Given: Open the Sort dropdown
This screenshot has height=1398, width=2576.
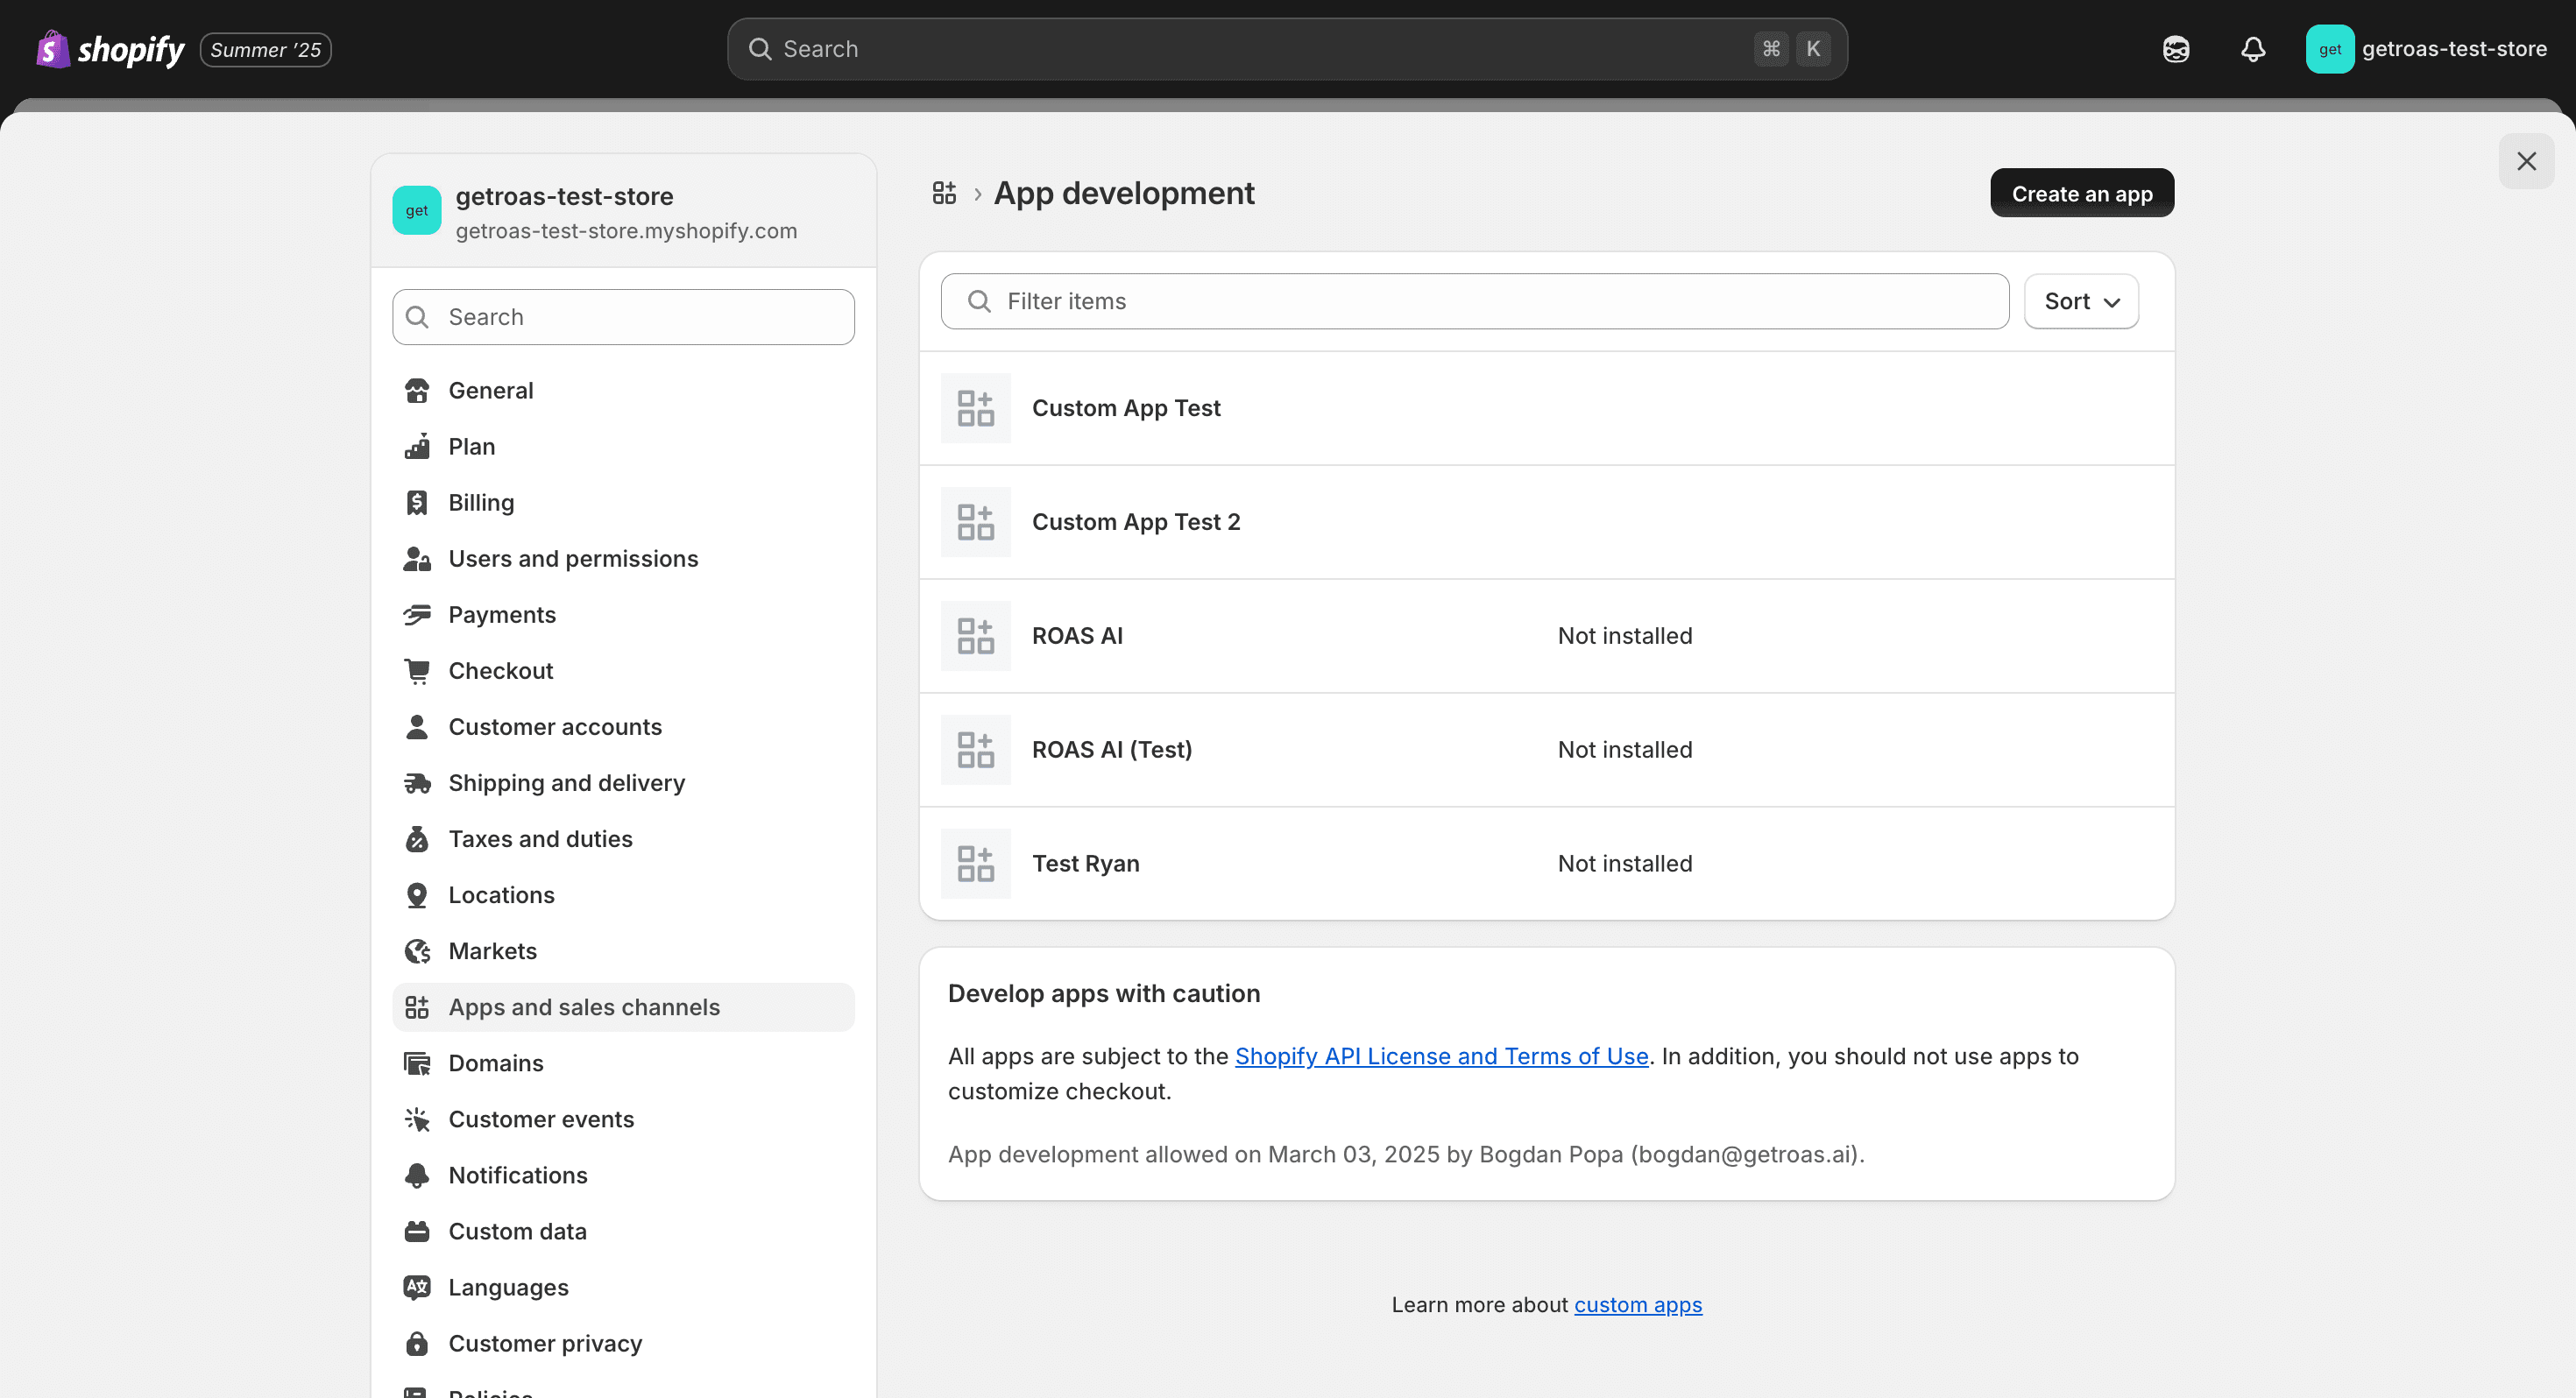Looking at the screenshot, I should 2081,301.
